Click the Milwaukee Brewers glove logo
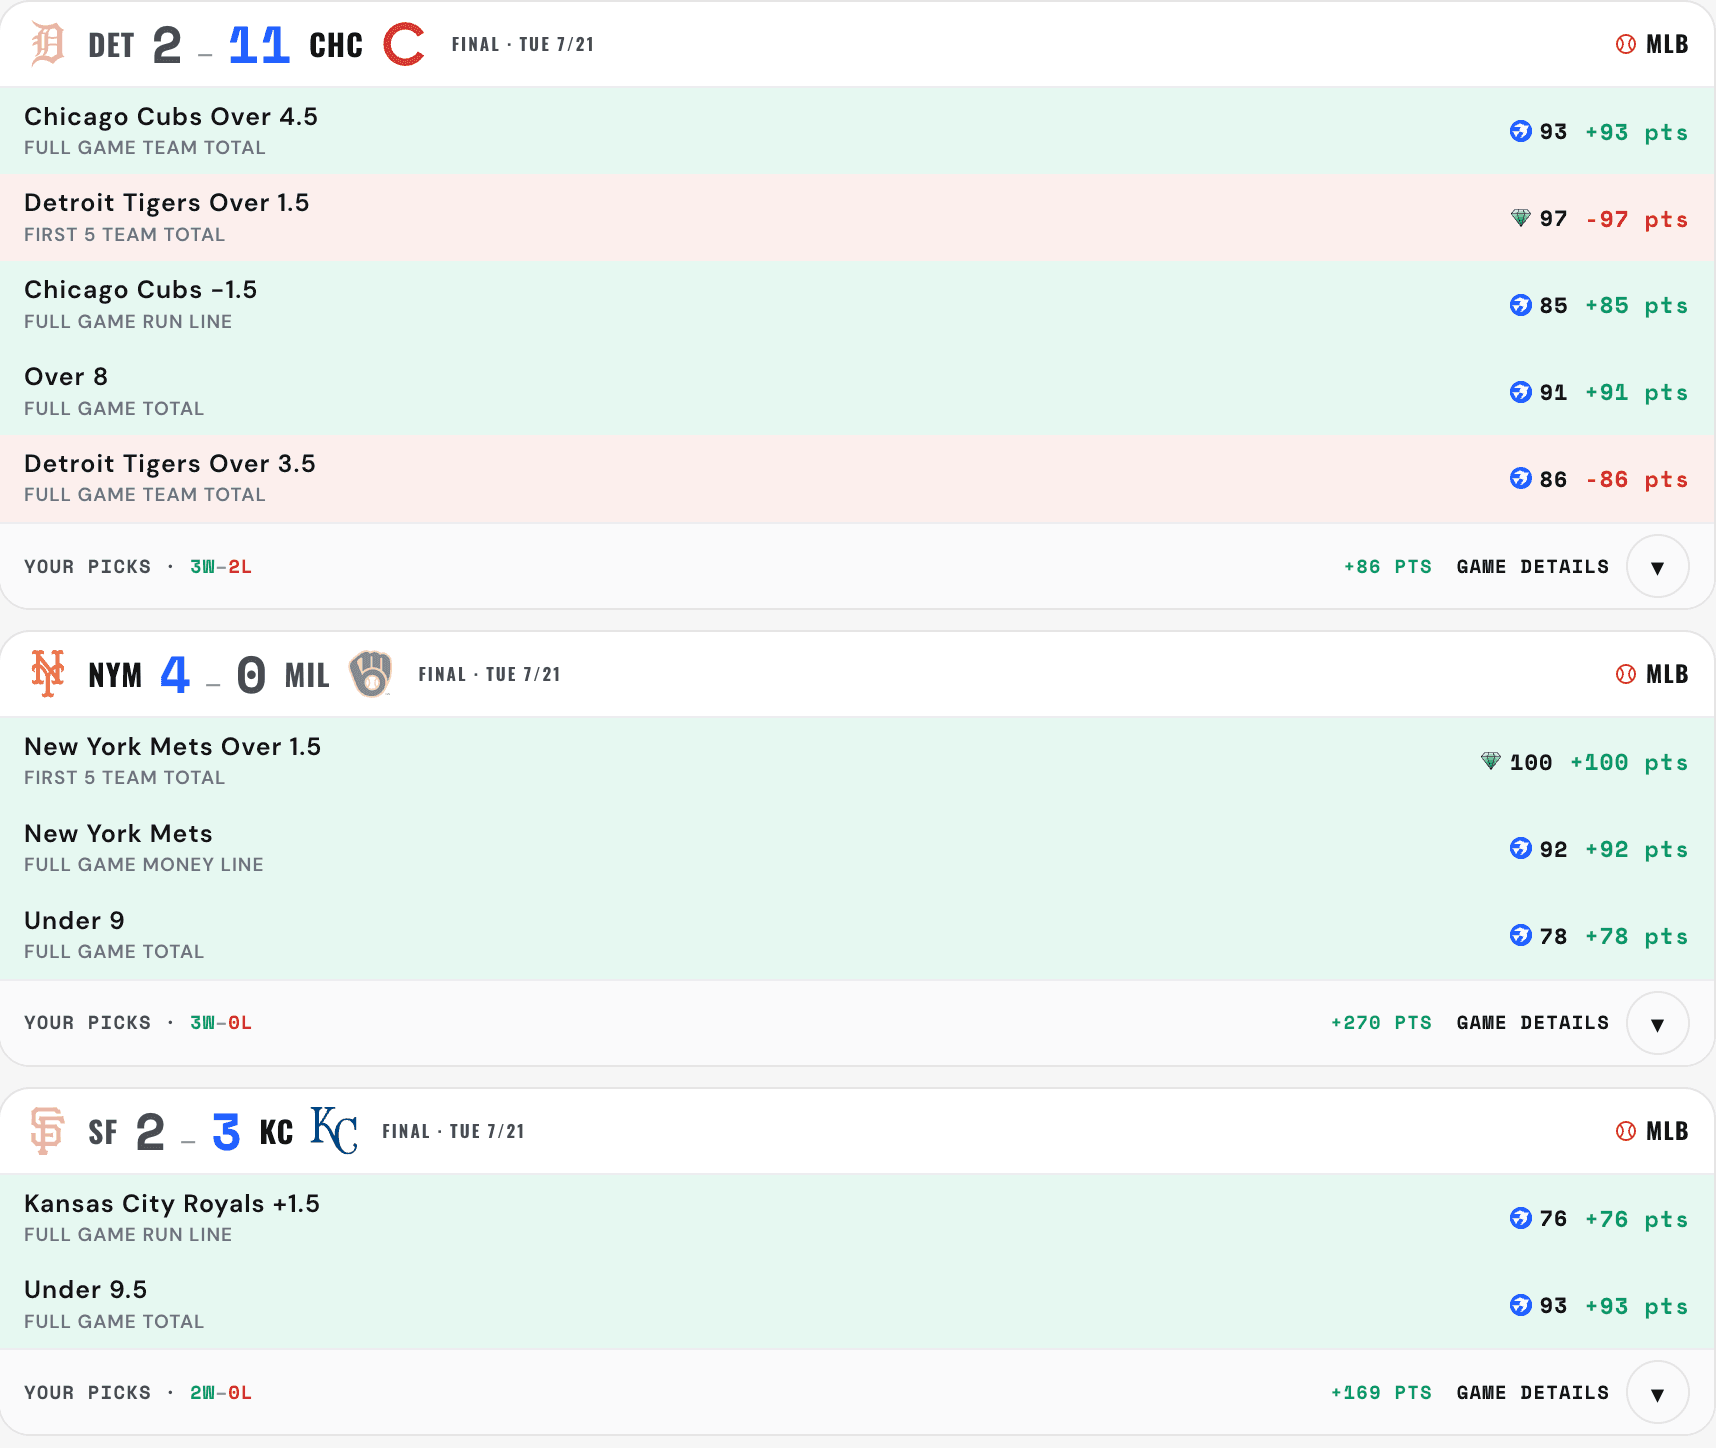This screenshot has height=1448, width=1716. pyautogui.click(x=371, y=674)
